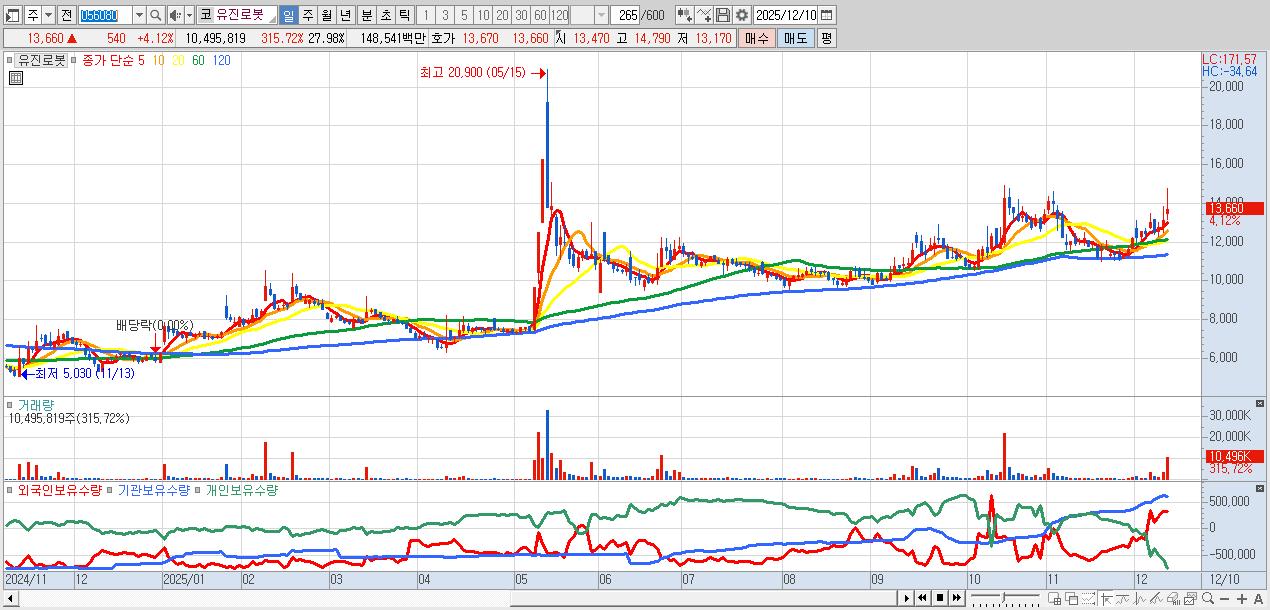Click the rewind replay button
The width and height of the screenshot is (1270, 610).
[922, 598]
